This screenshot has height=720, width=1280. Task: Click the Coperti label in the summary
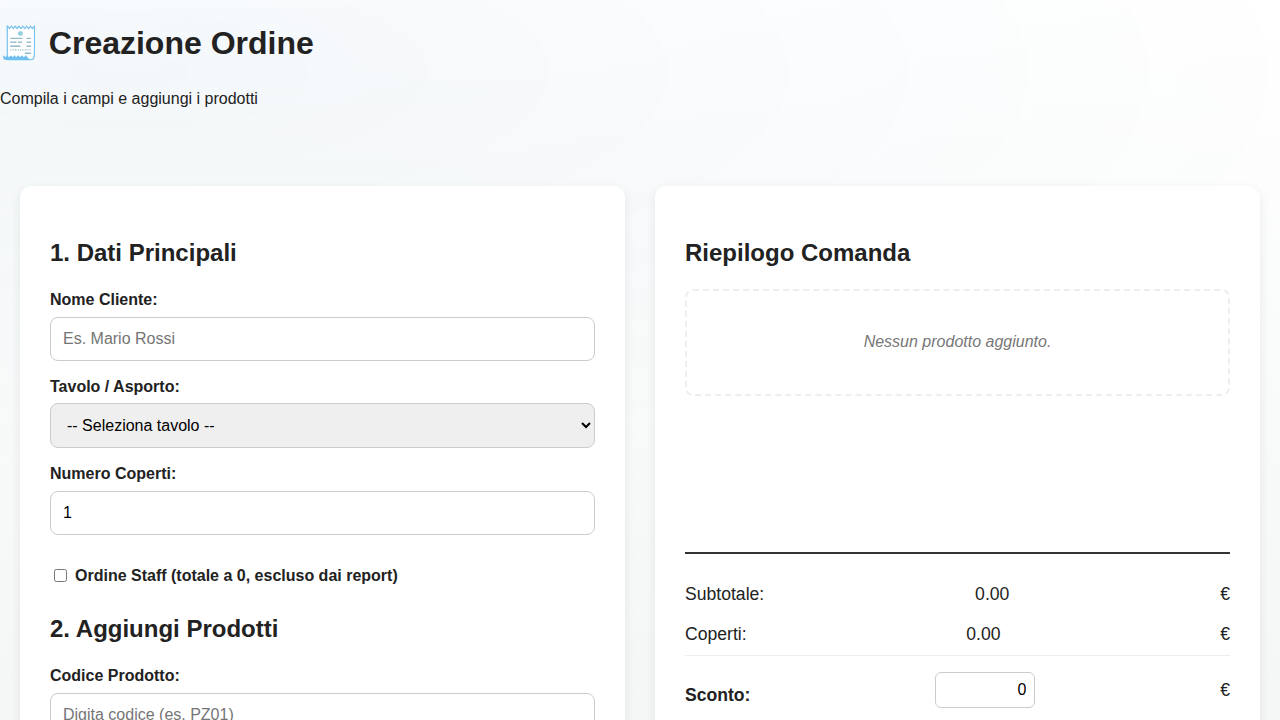715,634
